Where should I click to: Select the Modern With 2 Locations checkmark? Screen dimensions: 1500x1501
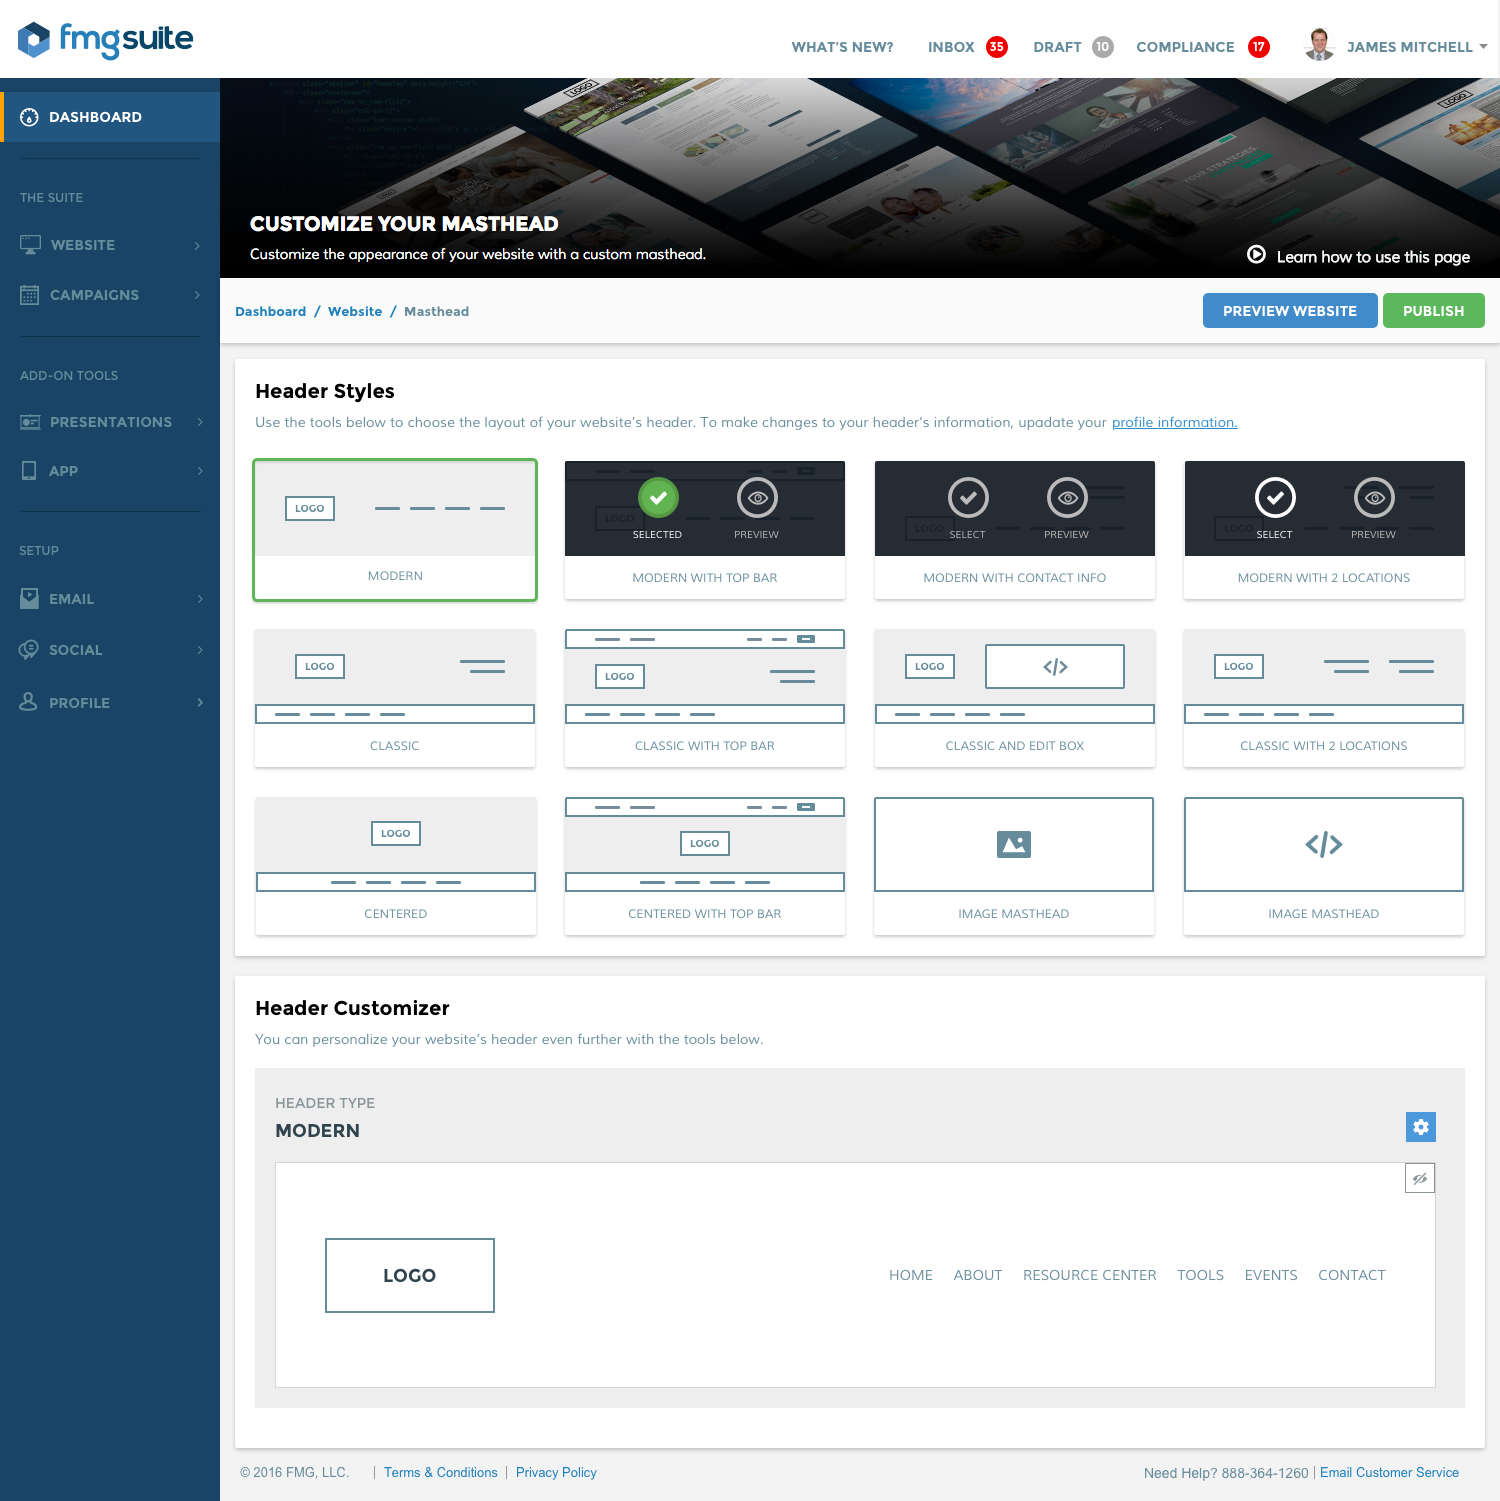point(1275,498)
